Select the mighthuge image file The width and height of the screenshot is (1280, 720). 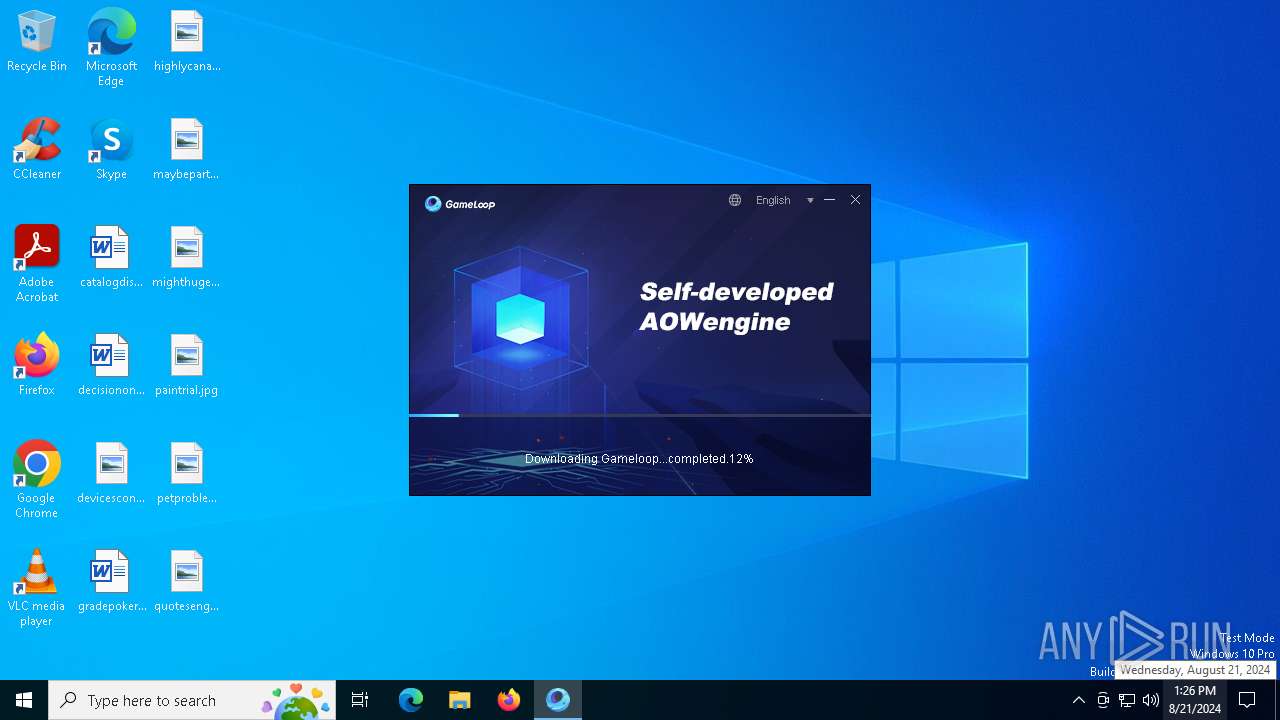pyautogui.click(x=187, y=258)
